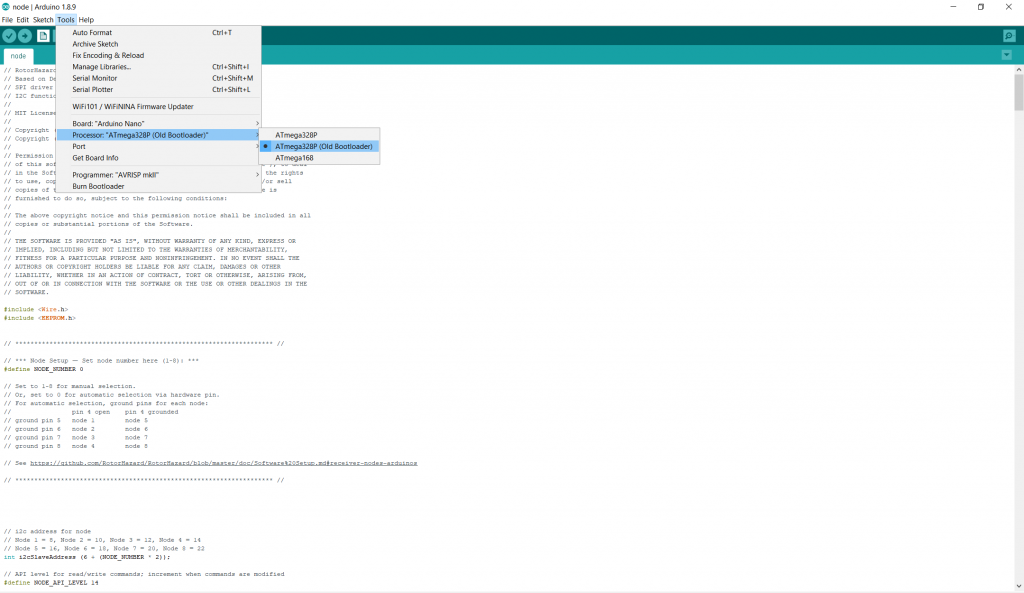Viewport: 1024px width, 593px height.
Task: Click the '#include <EEPROM.h>' line
Action: (x=39, y=318)
